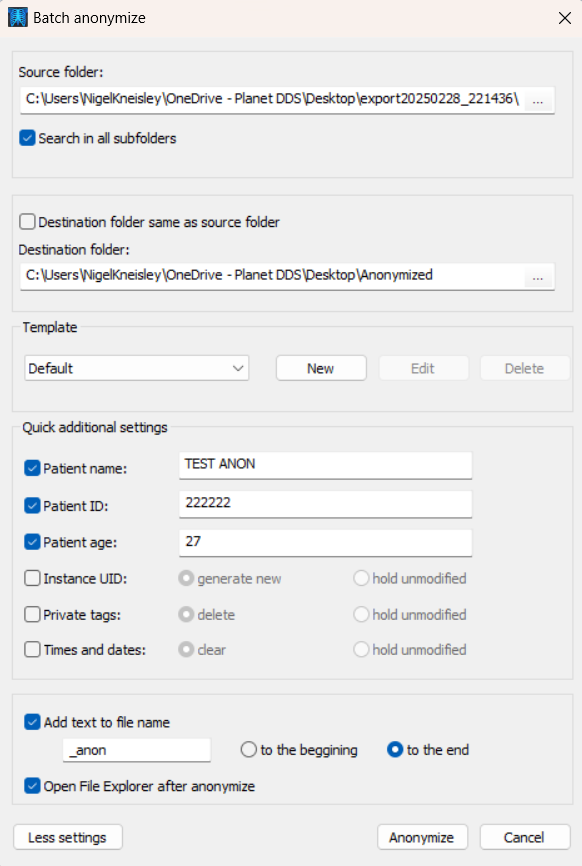Click the Patient age field showing 27

(x=325, y=542)
